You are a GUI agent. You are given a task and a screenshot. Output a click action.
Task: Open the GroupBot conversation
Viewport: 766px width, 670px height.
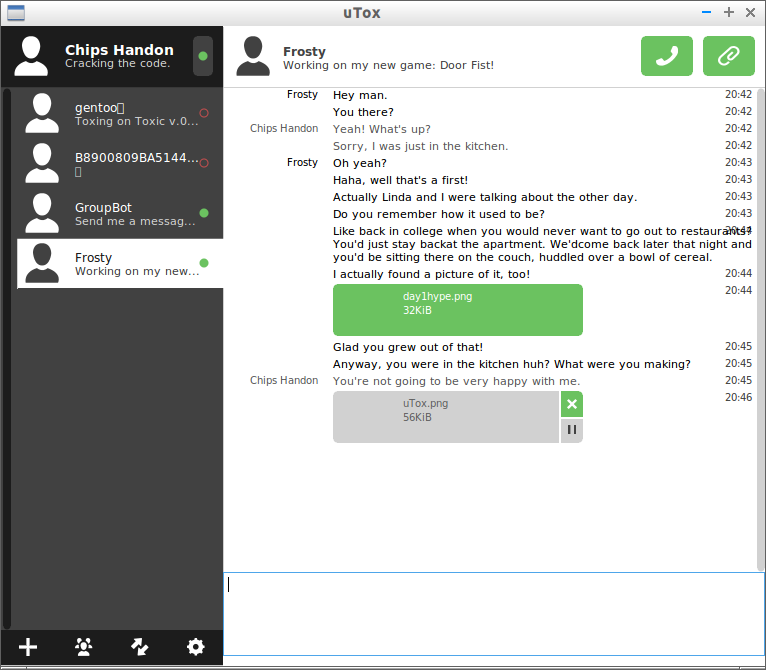[x=120, y=214]
